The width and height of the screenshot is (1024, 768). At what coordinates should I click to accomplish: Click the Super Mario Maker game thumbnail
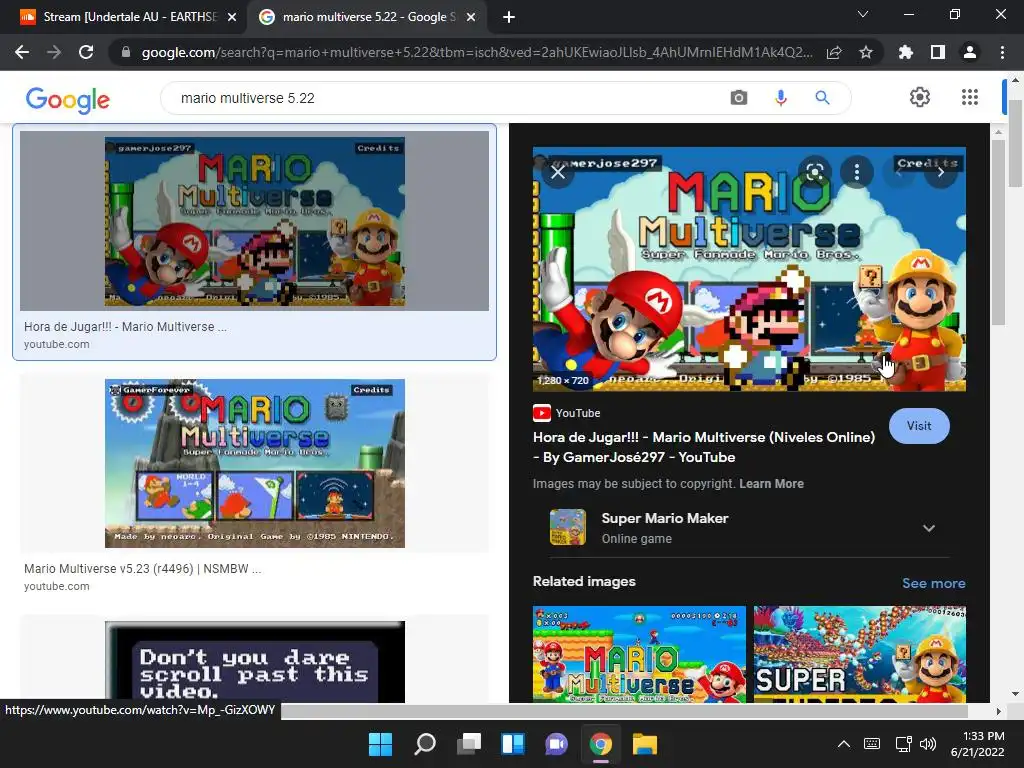point(568,527)
